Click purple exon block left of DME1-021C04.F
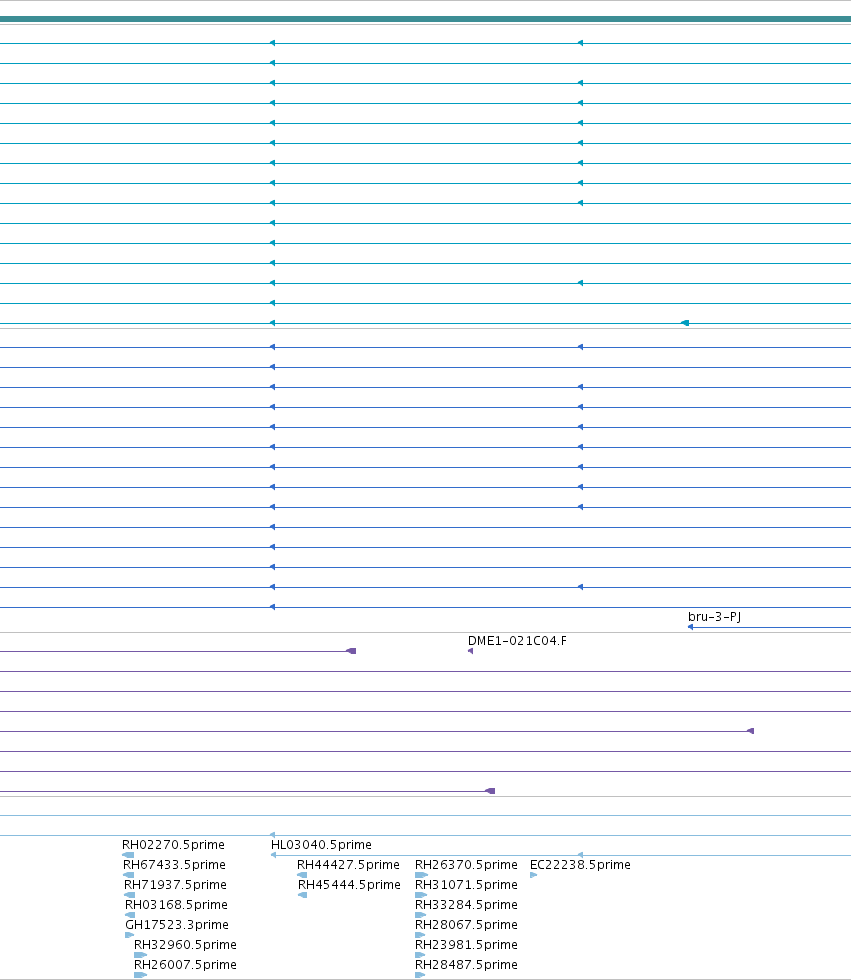The height and width of the screenshot is (980, 851). 351,651
